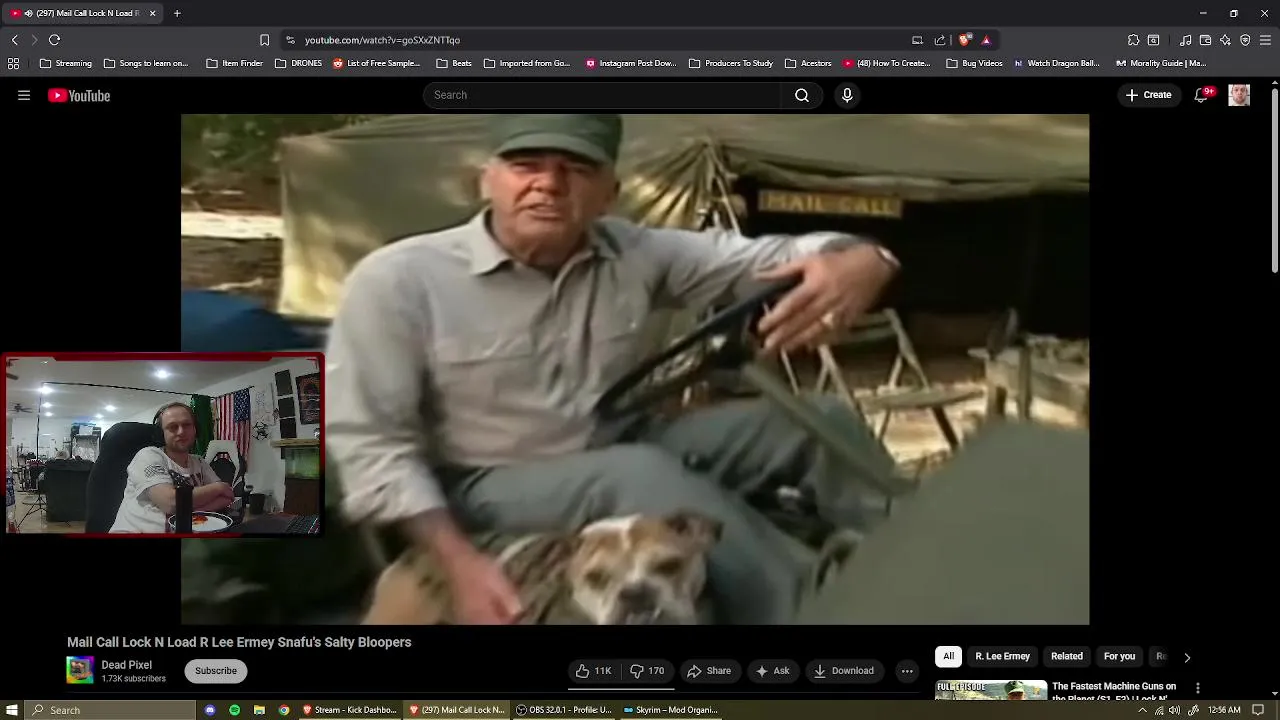The width and height of the screenshot is (1280, 720).
Task: Go to the YouTube home logo
Action: point(79,96)
